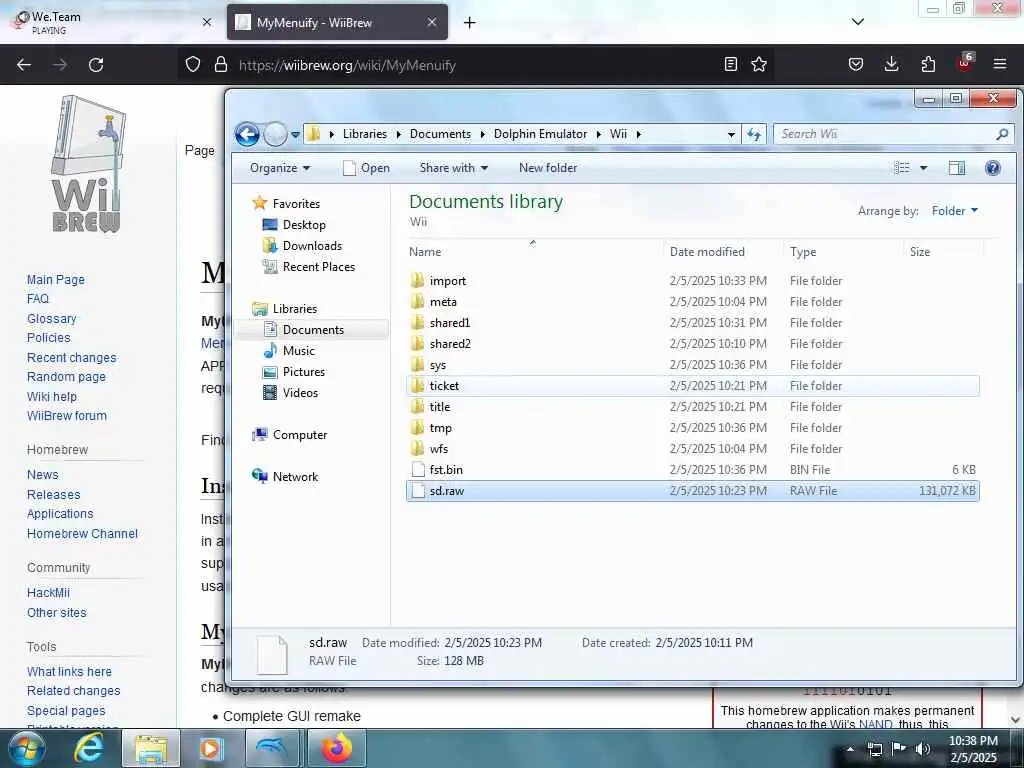The width and height of the screenshot is (1024, 768).
Task: Select the ticket folder
Action: pyautogui.click(x=692, y=385)
